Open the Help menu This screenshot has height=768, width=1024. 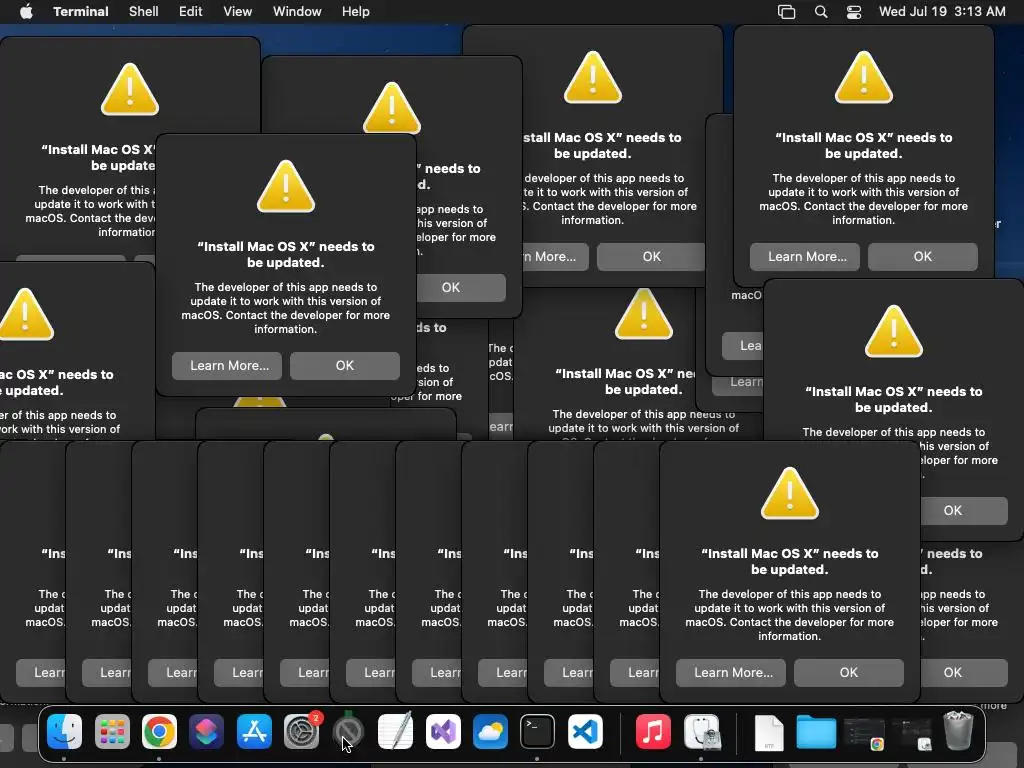356,11
